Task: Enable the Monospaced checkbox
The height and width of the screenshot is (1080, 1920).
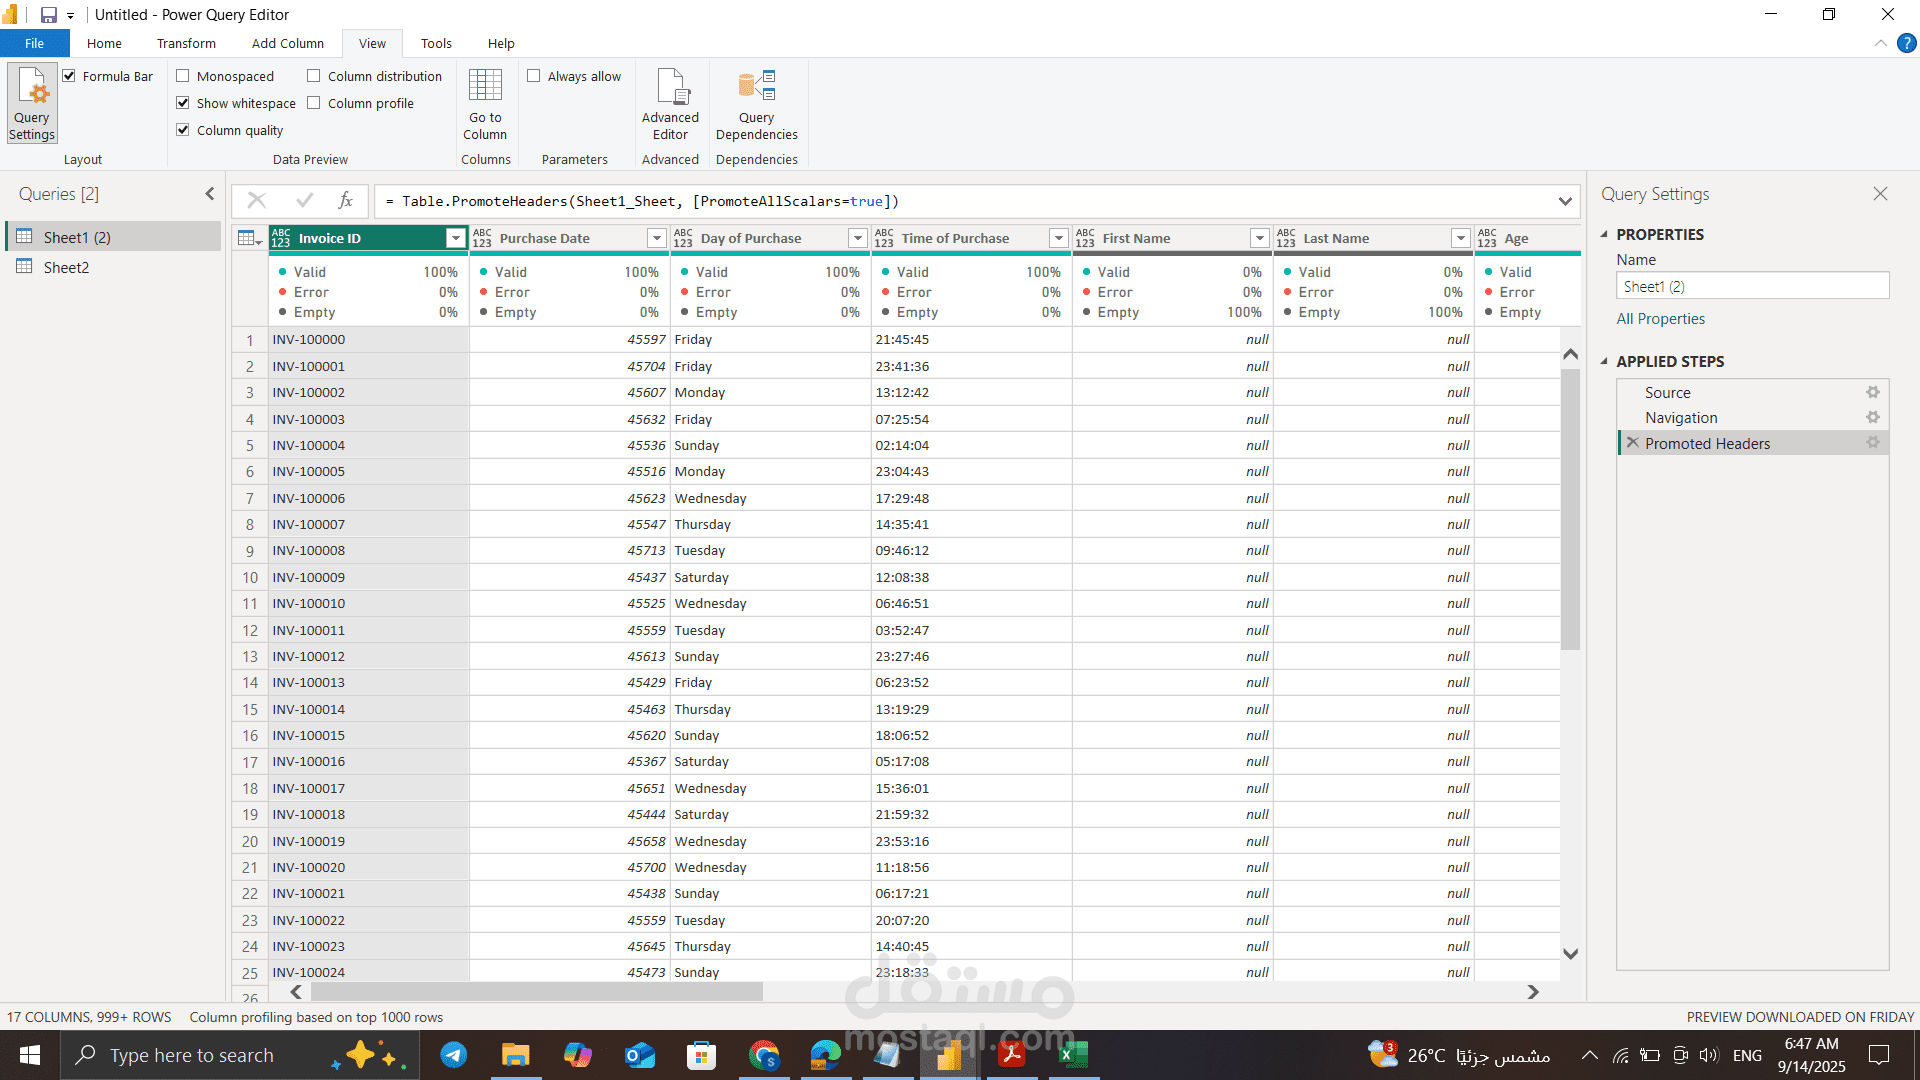Action: click(183, 76)
